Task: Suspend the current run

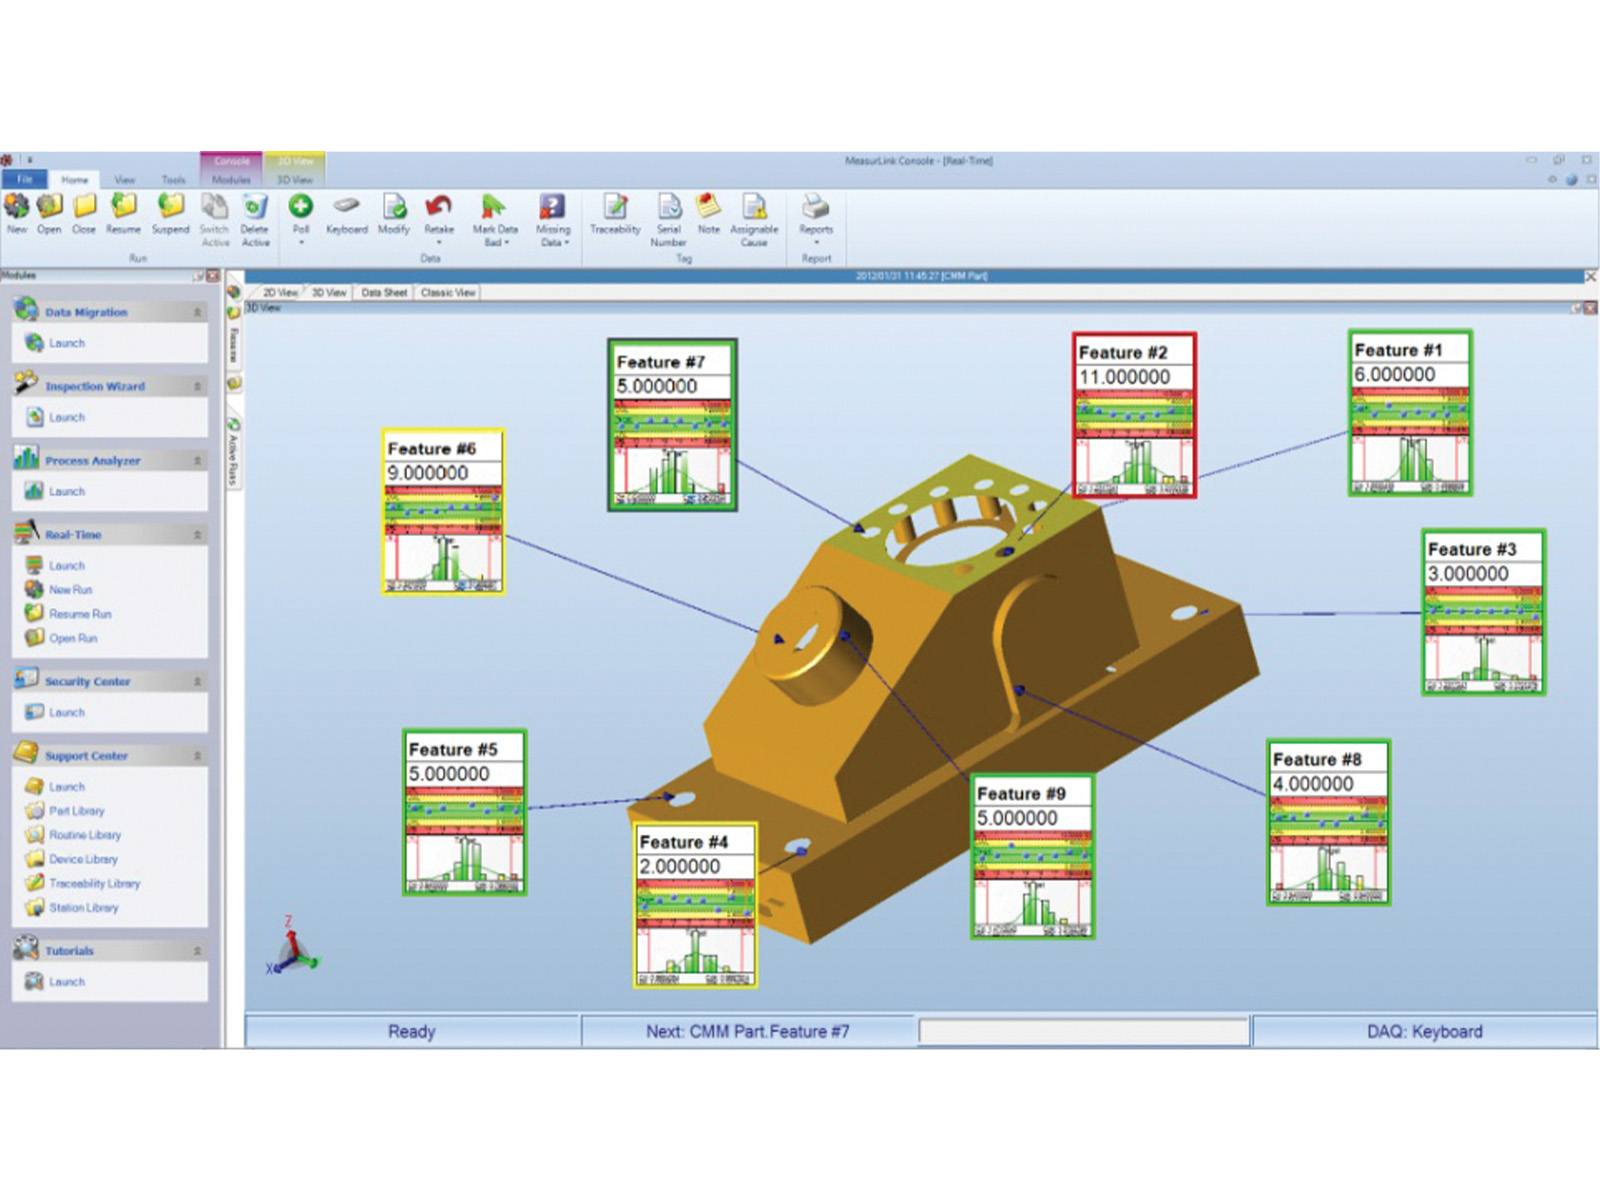Action: (x=171, y=207)
